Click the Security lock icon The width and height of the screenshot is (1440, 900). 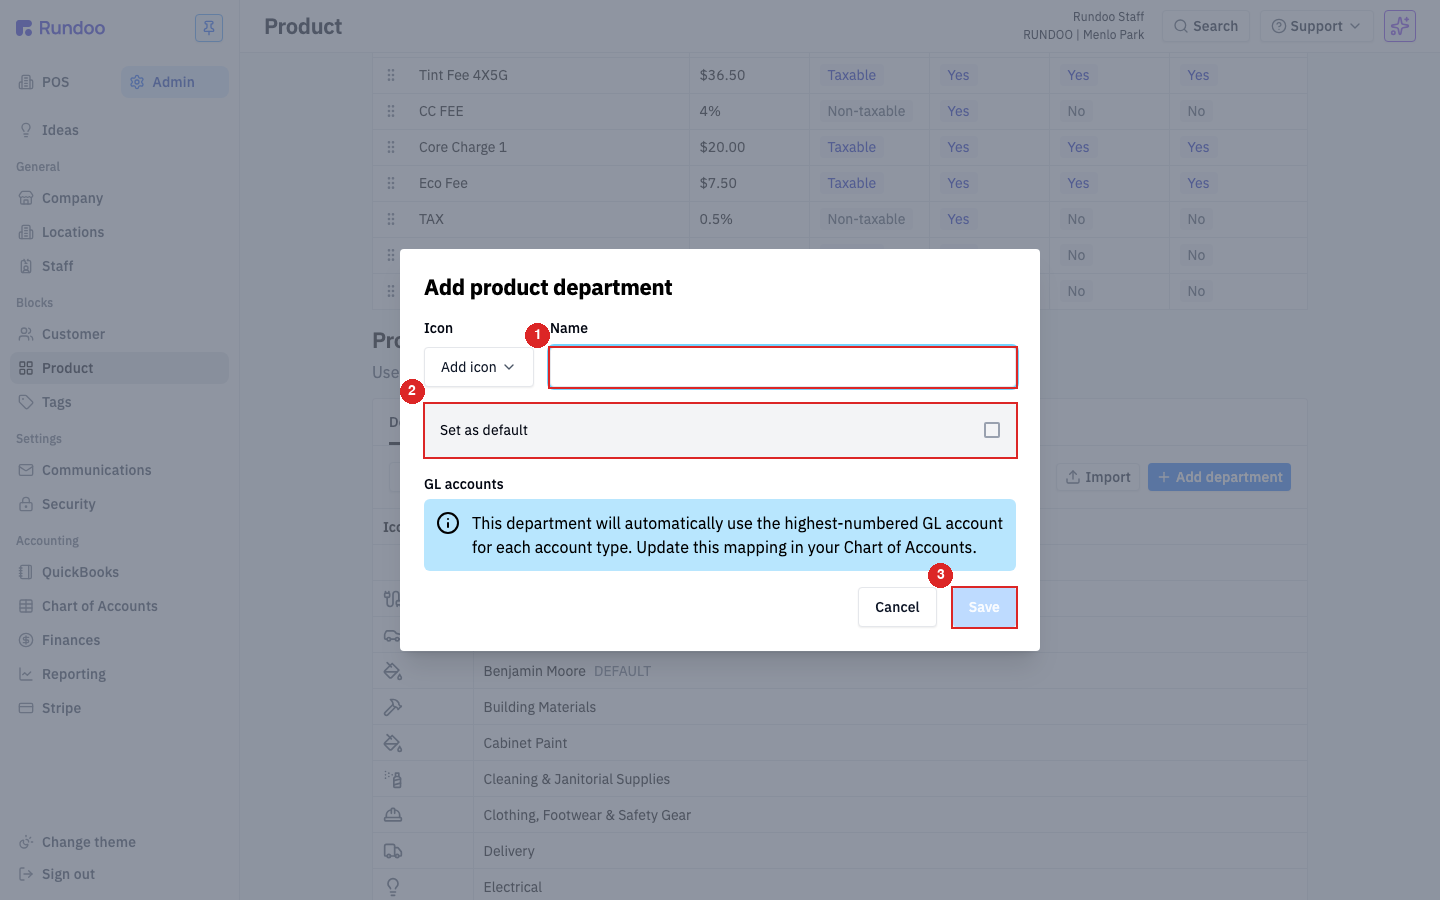pos(26,504)
